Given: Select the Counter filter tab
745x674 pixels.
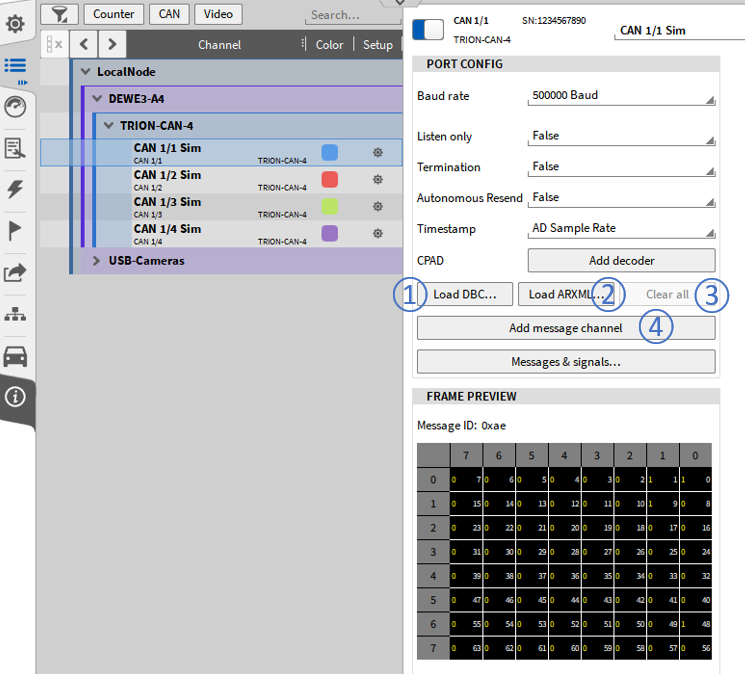Looking at the screenshot, I should point(113,14).
